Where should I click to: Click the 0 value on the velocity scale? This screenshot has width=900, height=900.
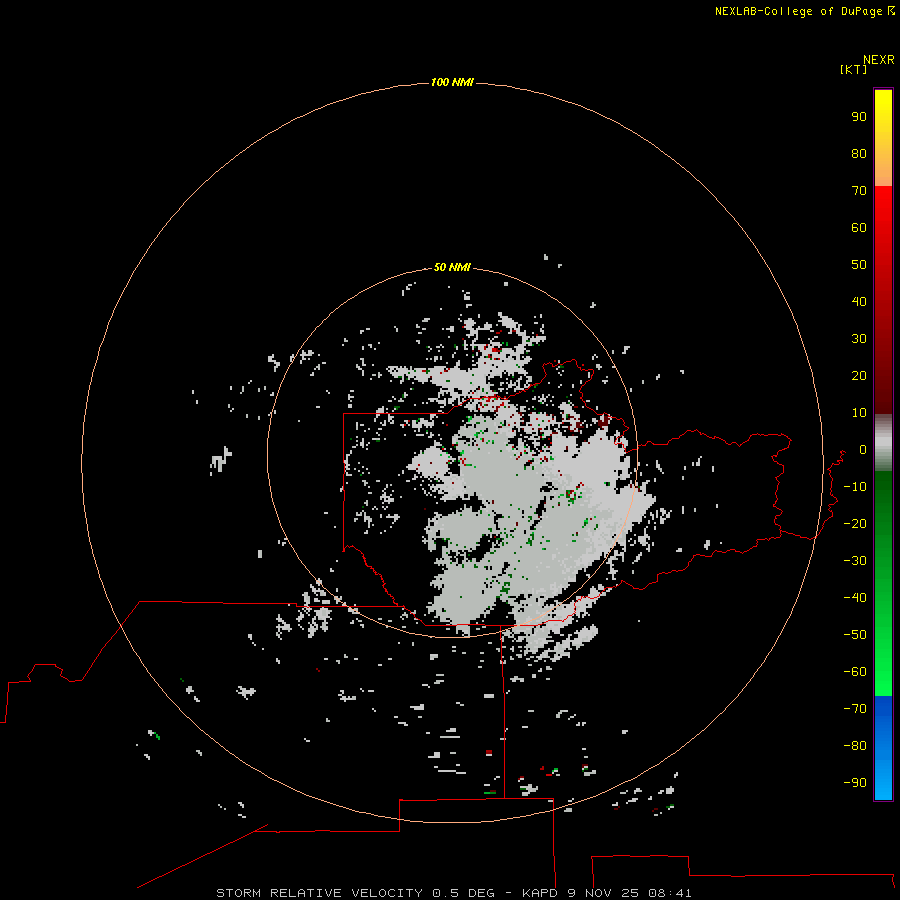[x=862, y=449]
